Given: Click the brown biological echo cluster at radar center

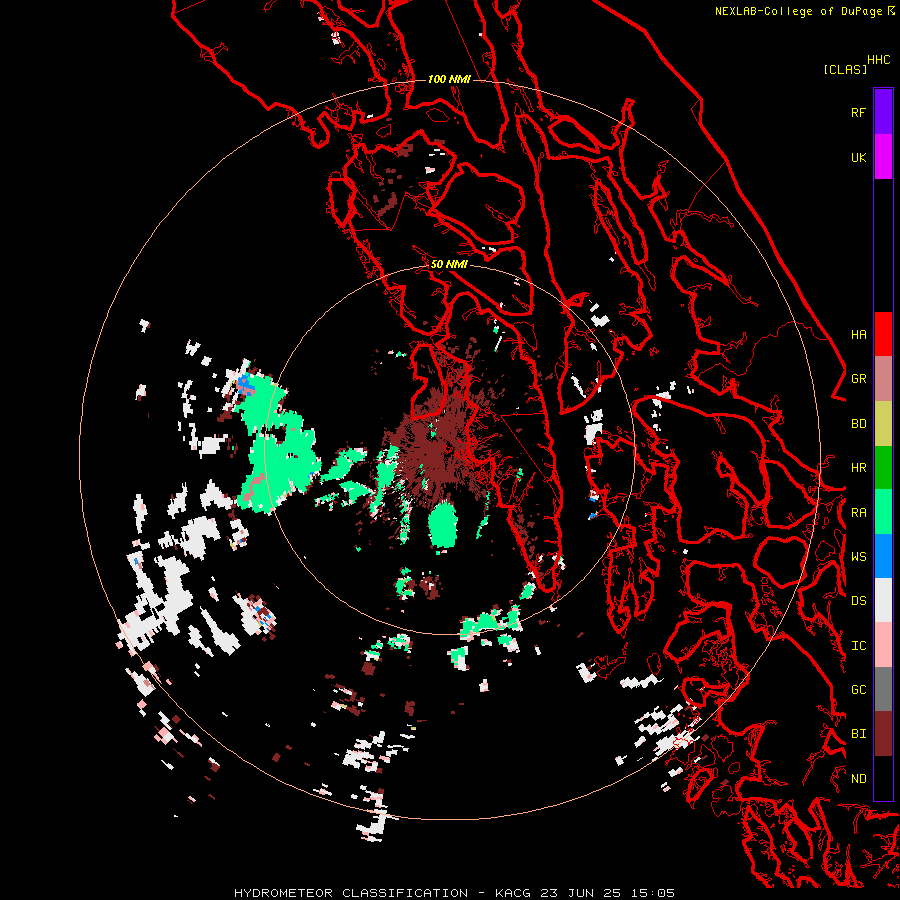Looking at the screenshot, I should 440,448.
